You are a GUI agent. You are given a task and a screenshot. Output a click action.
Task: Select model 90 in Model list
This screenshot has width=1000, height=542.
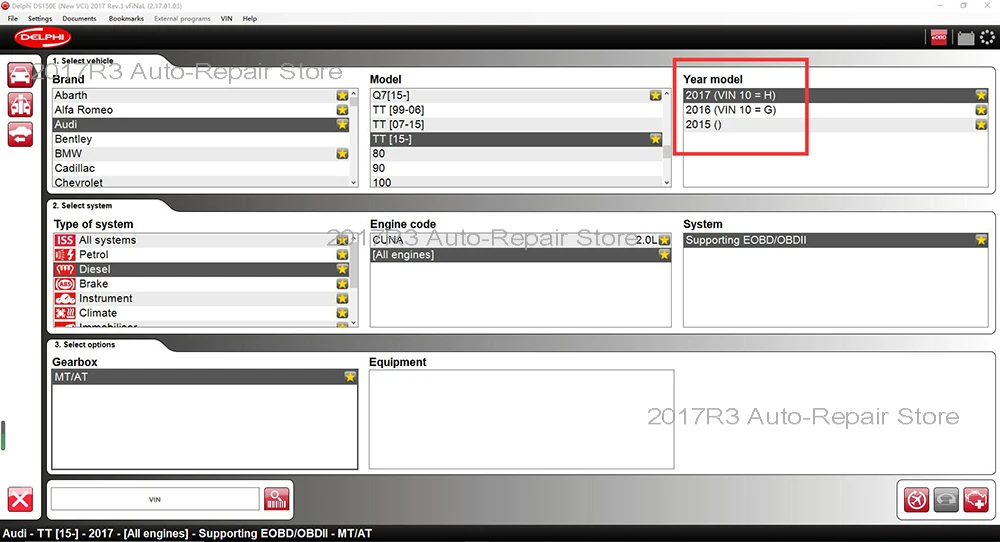coord(517,168)
